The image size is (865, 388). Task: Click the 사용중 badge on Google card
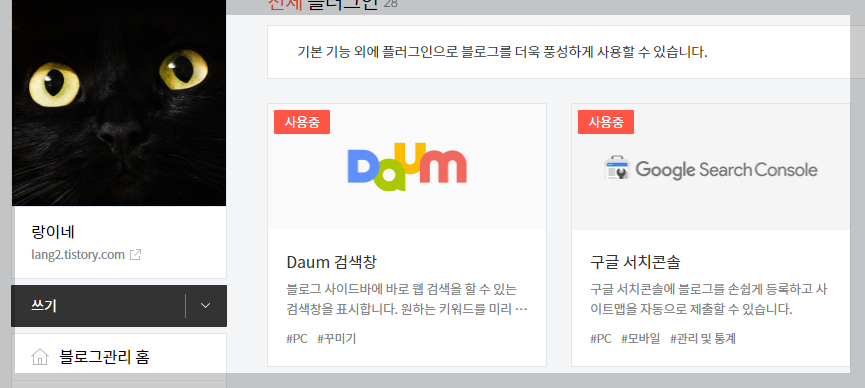tap(606, 122)
